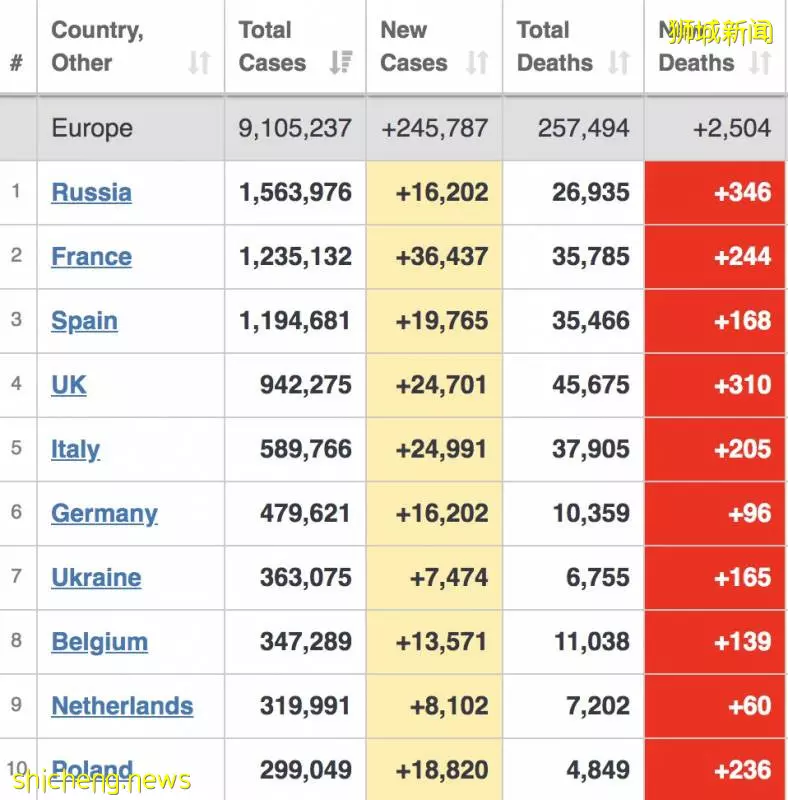Open the Netherlands country link
The height and width of the screenshot is (800, 788).
pos(122,706)
